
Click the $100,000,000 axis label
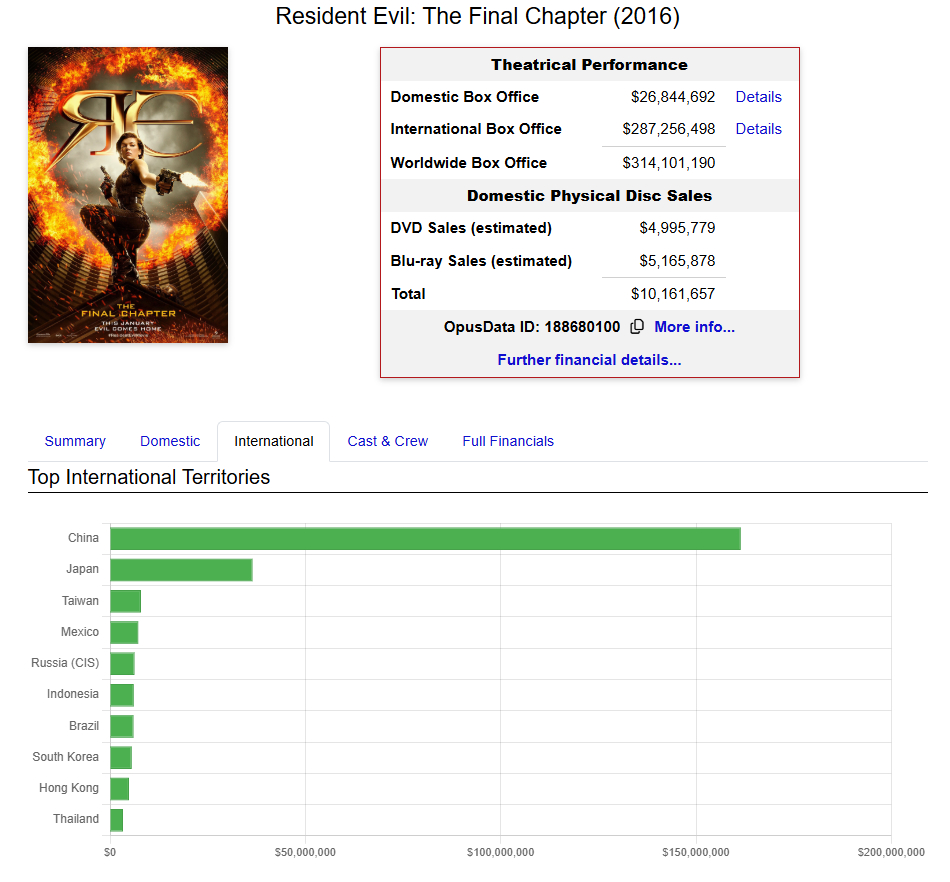[500, 852]
